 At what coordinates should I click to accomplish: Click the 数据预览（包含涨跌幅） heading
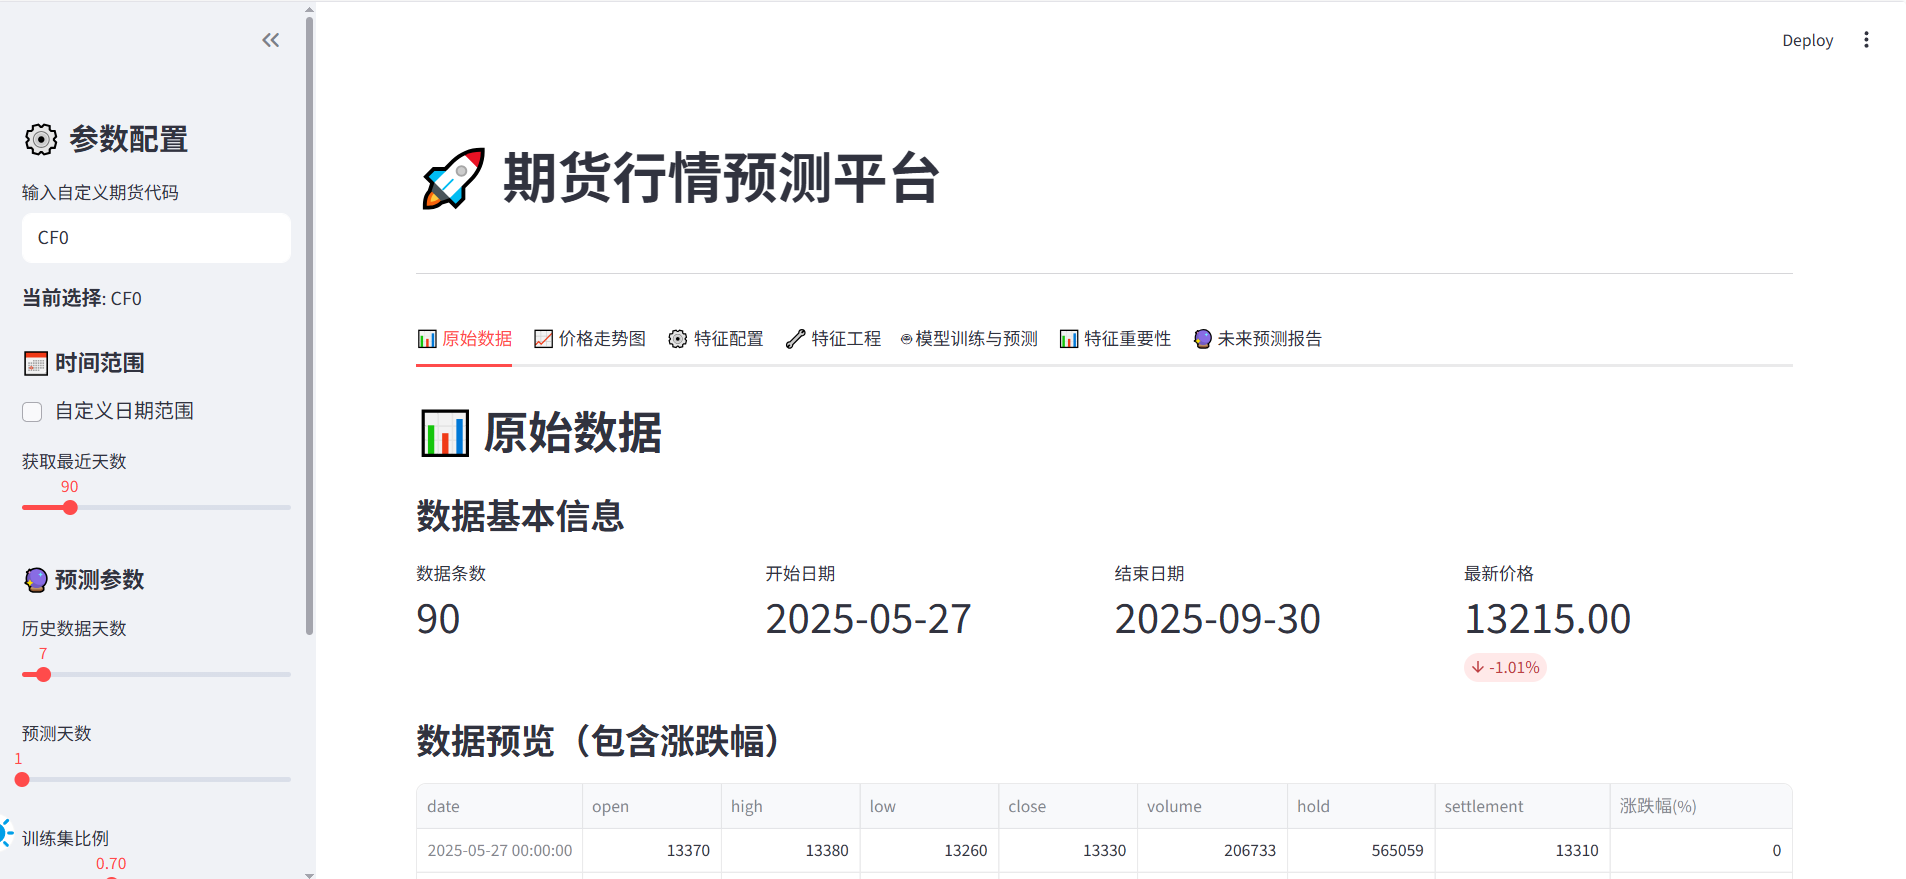pos(599,741)
